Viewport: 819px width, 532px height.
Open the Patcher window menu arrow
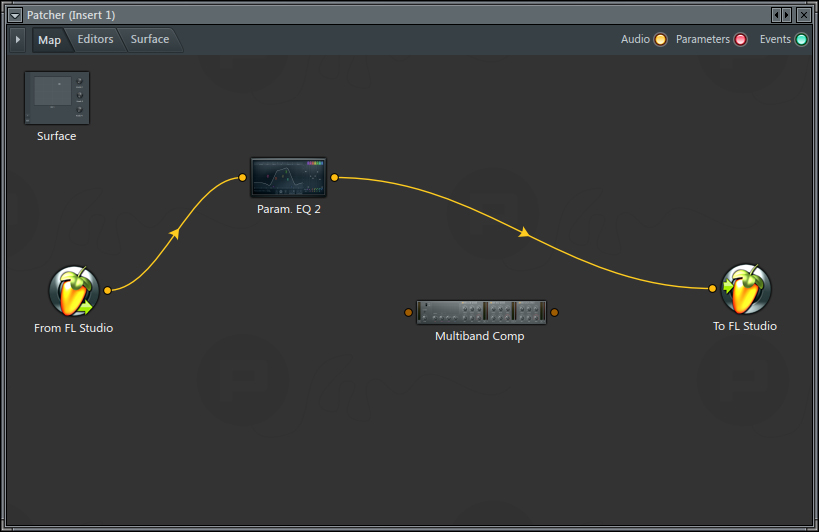[15, 15]
